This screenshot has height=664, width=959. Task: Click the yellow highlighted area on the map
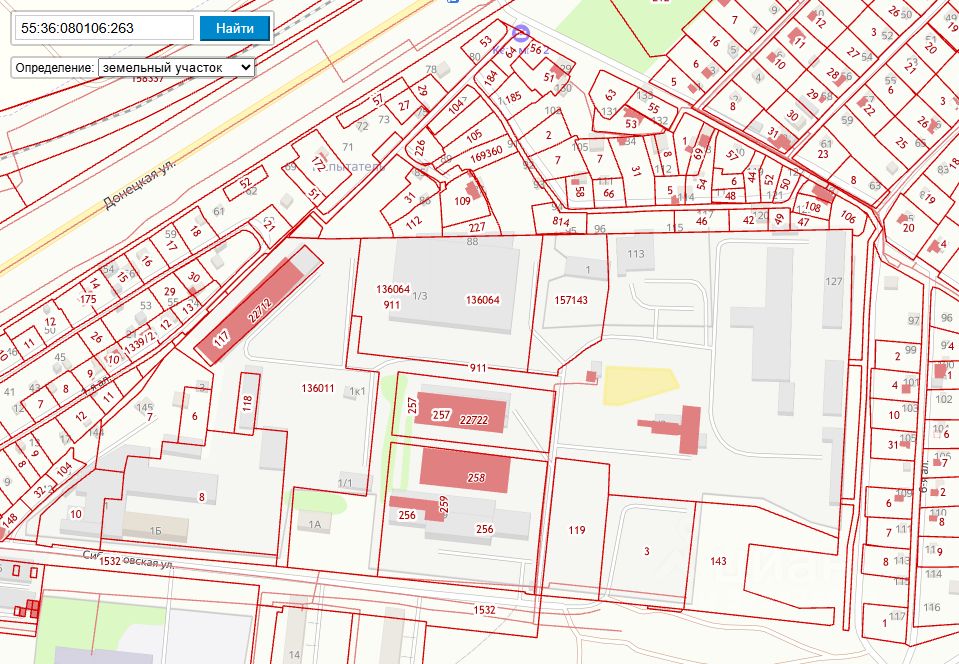[638, 385]
